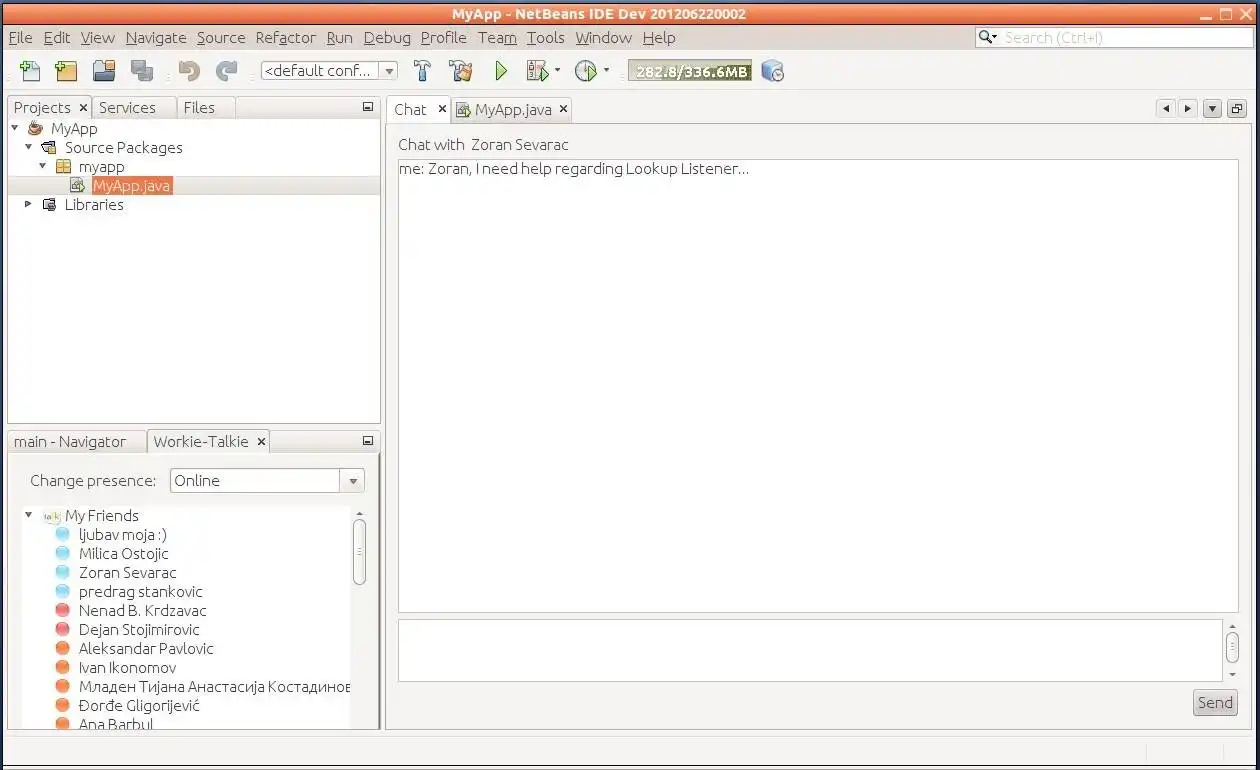Click the profiler snapshot icon beside memory bar
Image resolution: width=1260 pixels, height=770 pixels.
772,71
